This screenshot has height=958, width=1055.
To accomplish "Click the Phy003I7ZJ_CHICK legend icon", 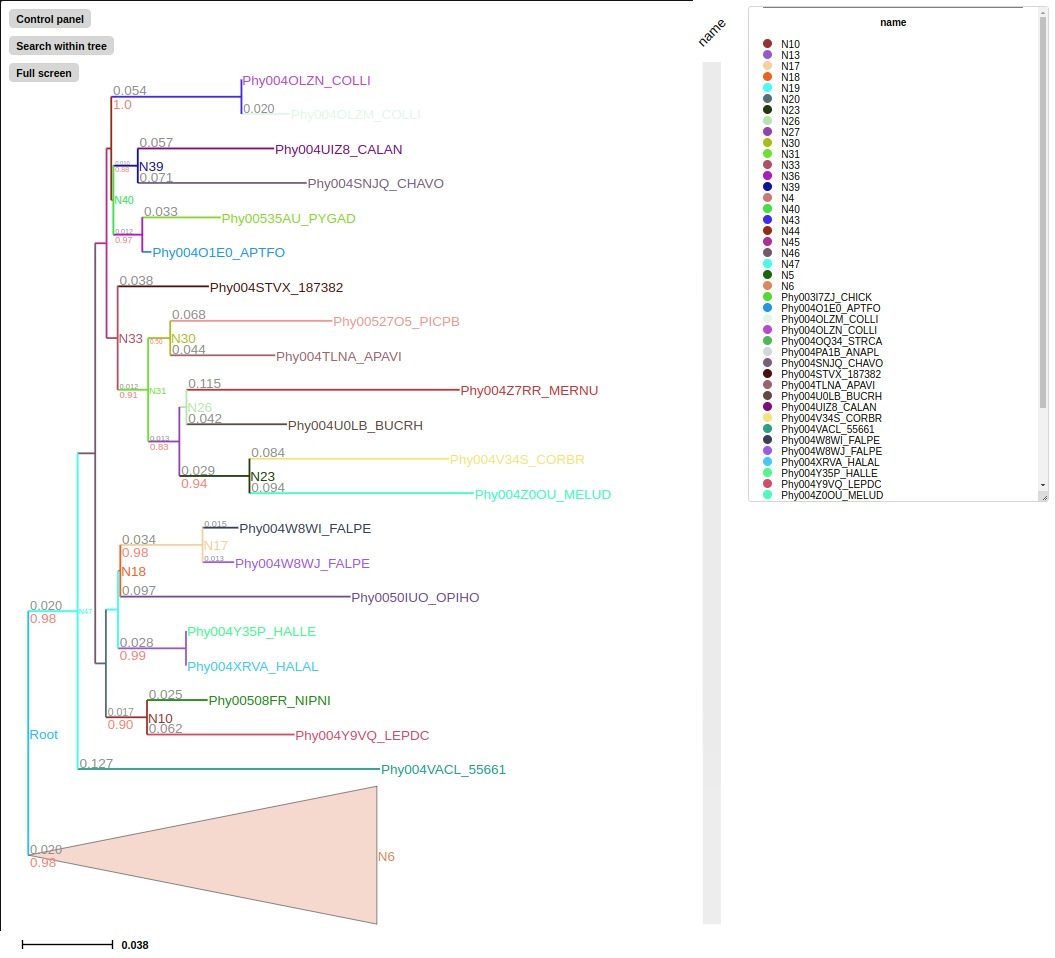I will 766,297.
